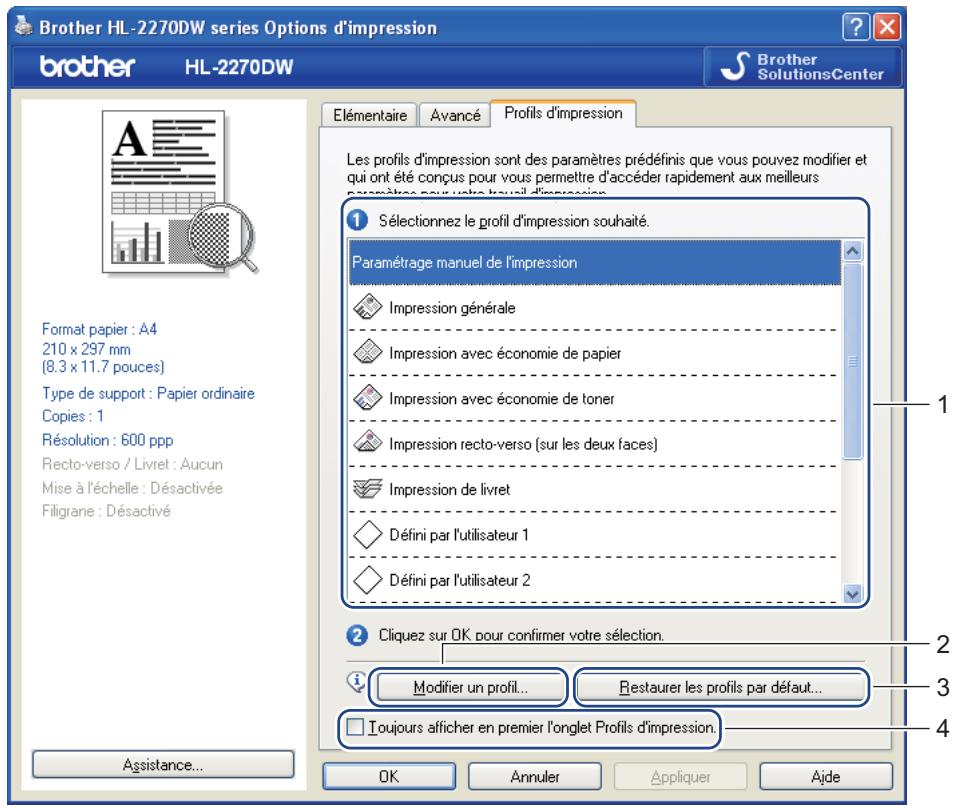The height and width of the screenshot is (806, 954).
Task: Select Impression recto-verso (sur les deux faces)
Action: pyautogui.click(x=523, y=444)
